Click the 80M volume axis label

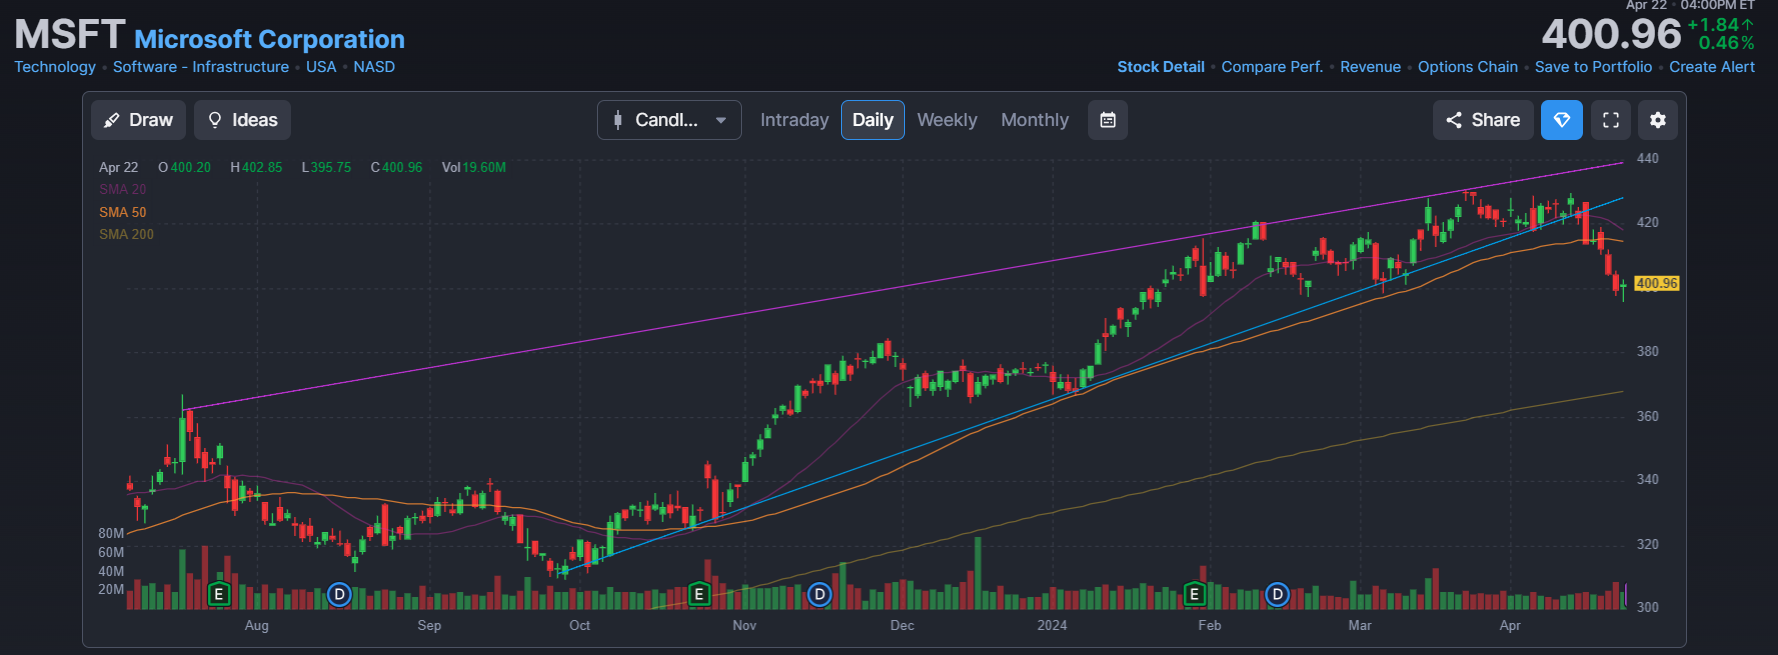tap(111, 533)
